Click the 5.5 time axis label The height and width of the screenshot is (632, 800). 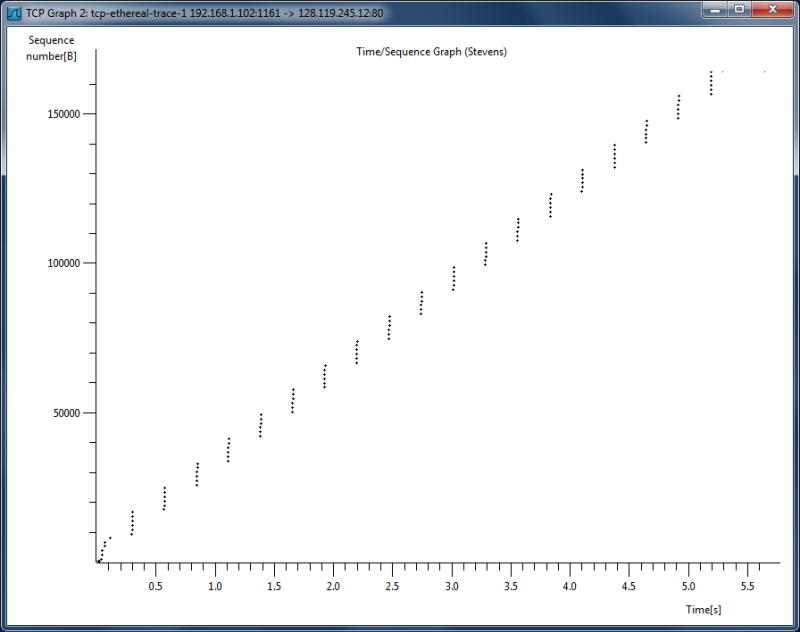pos(747,586)
